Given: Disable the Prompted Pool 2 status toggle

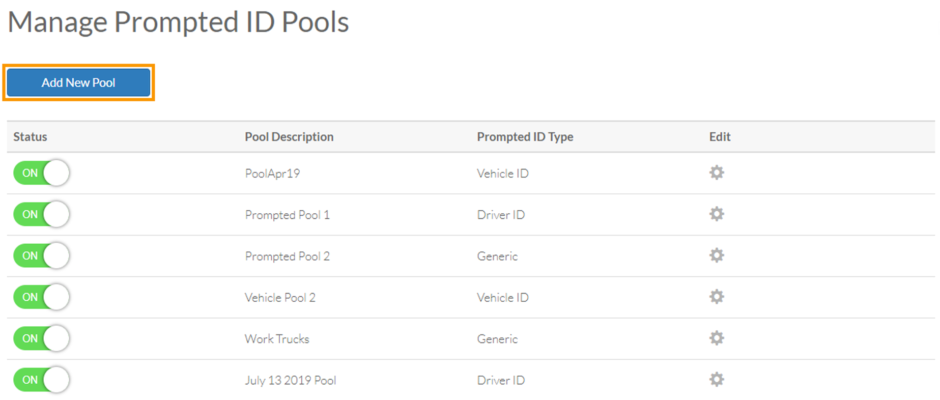Looking at the screenshot, I should (x=41, y=255).
